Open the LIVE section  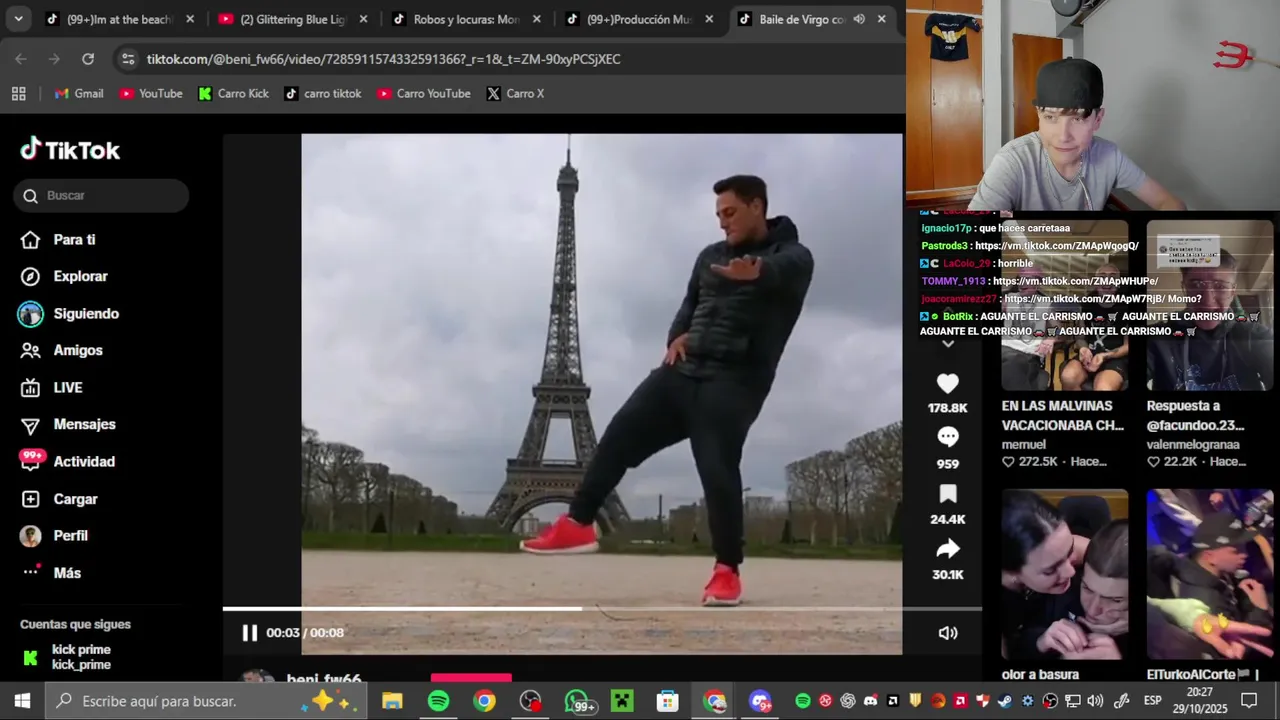pos(52,388)
